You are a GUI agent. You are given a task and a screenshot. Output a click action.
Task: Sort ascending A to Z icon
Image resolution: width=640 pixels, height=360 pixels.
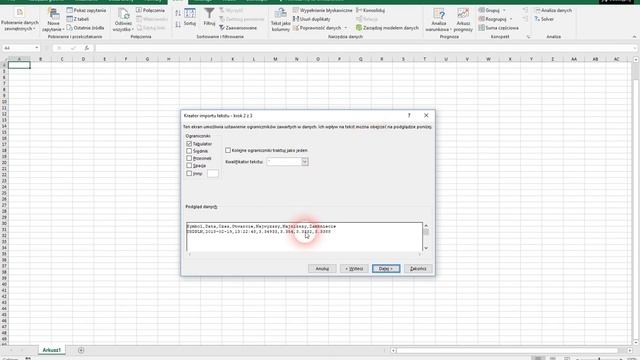(178, 13)
